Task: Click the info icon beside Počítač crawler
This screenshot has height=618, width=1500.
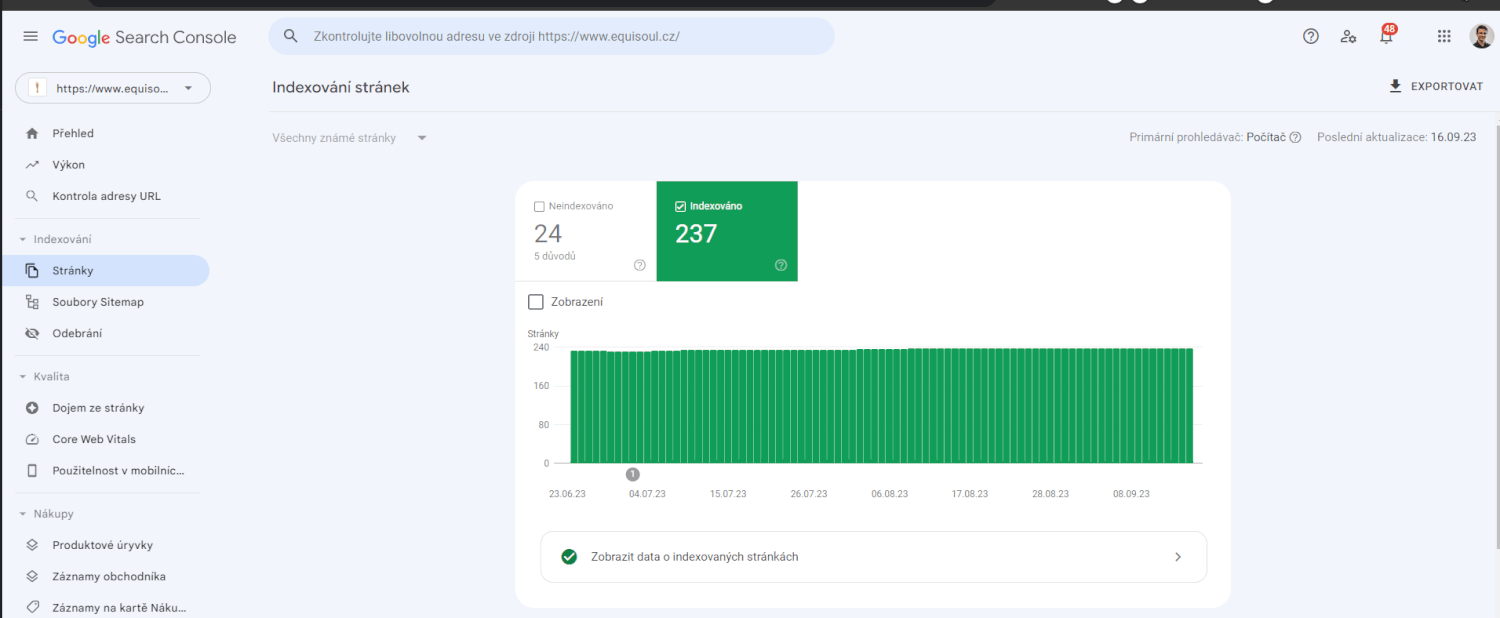Action: click(x=1296, y=138)
